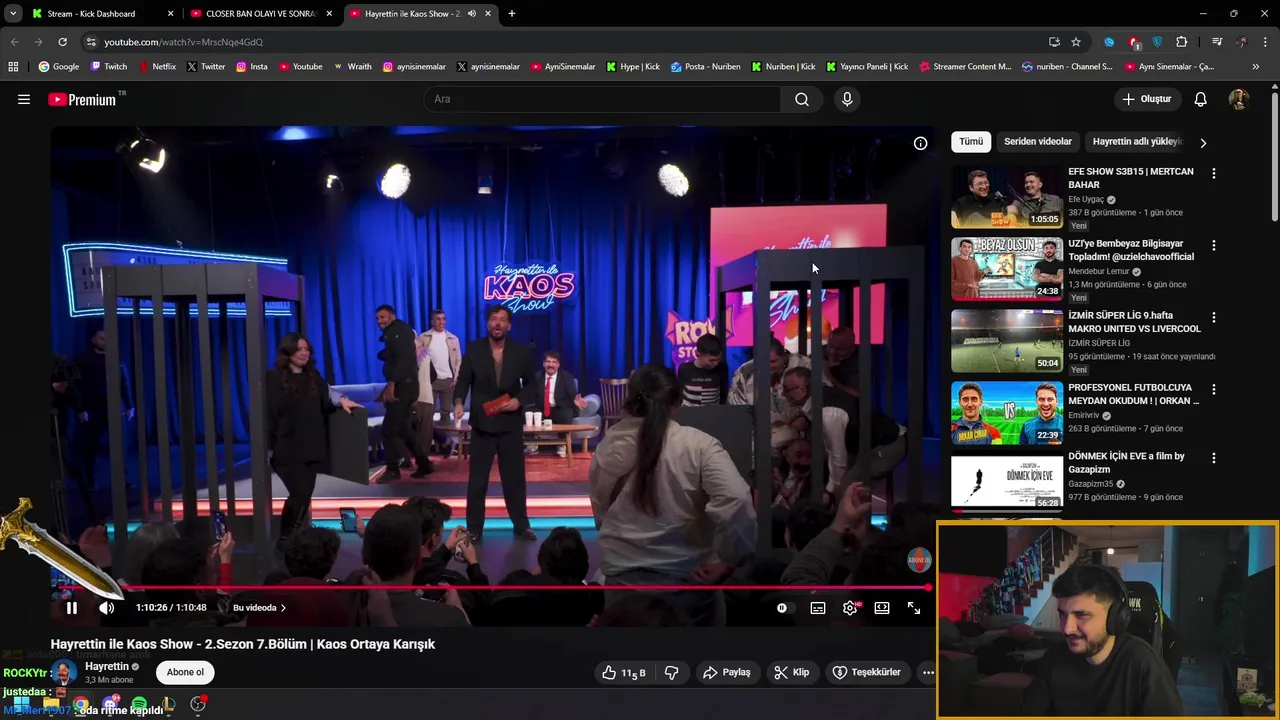Toggle subtitles/closed captions in the player

pos(818,608)
